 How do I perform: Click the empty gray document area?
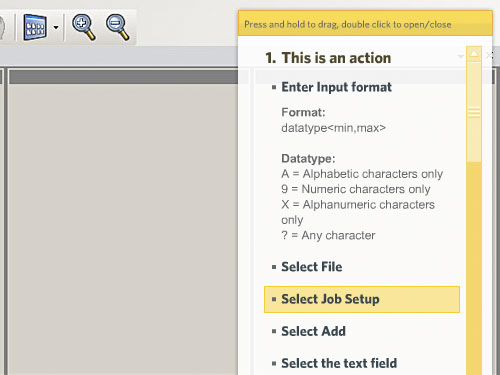(x=123, y=229)
